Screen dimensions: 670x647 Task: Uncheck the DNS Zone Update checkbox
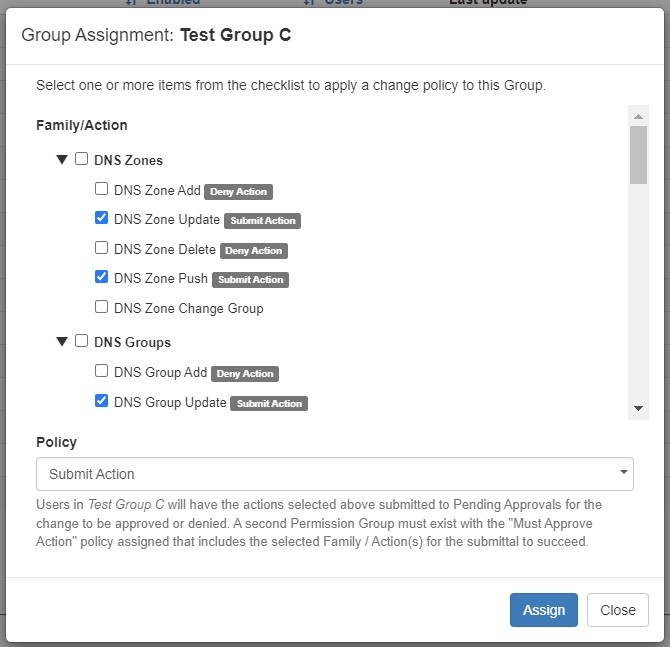[x=101, y=219]
